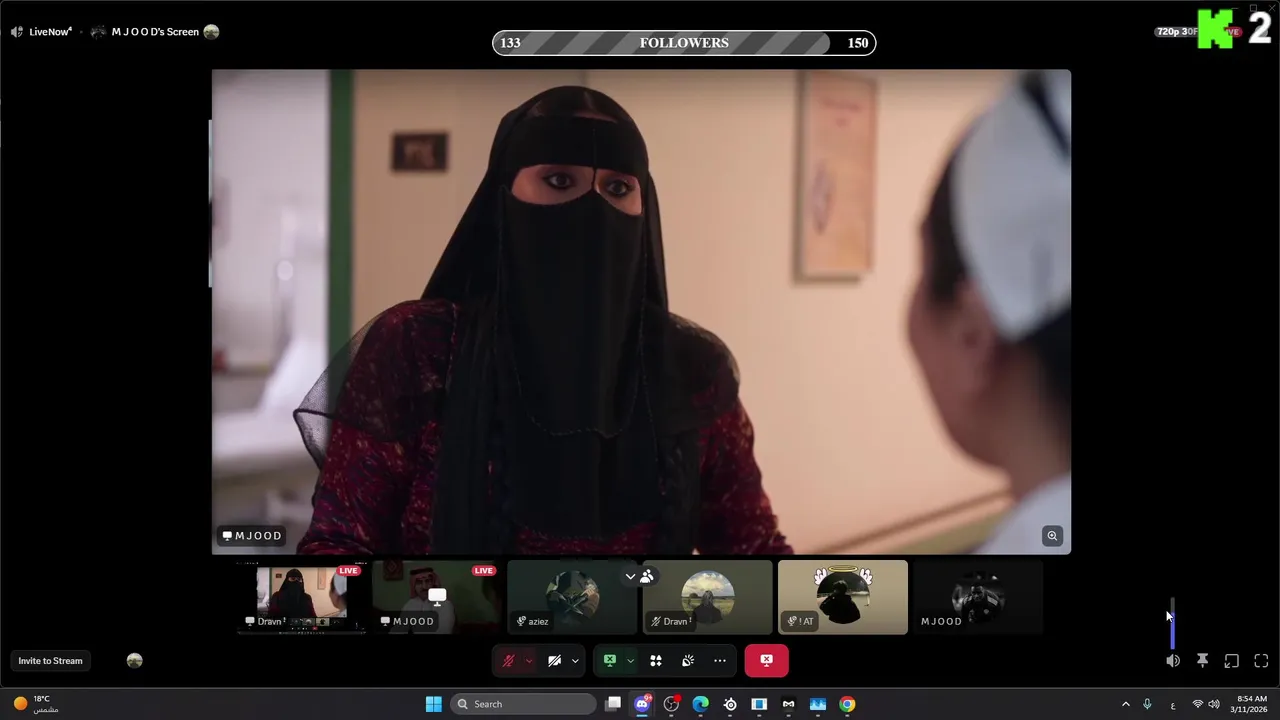Image resolution: width=1280 pixels, height=720 pixels.
Task: Open the weather widget 18°C
Action: (x=34, y=704)
